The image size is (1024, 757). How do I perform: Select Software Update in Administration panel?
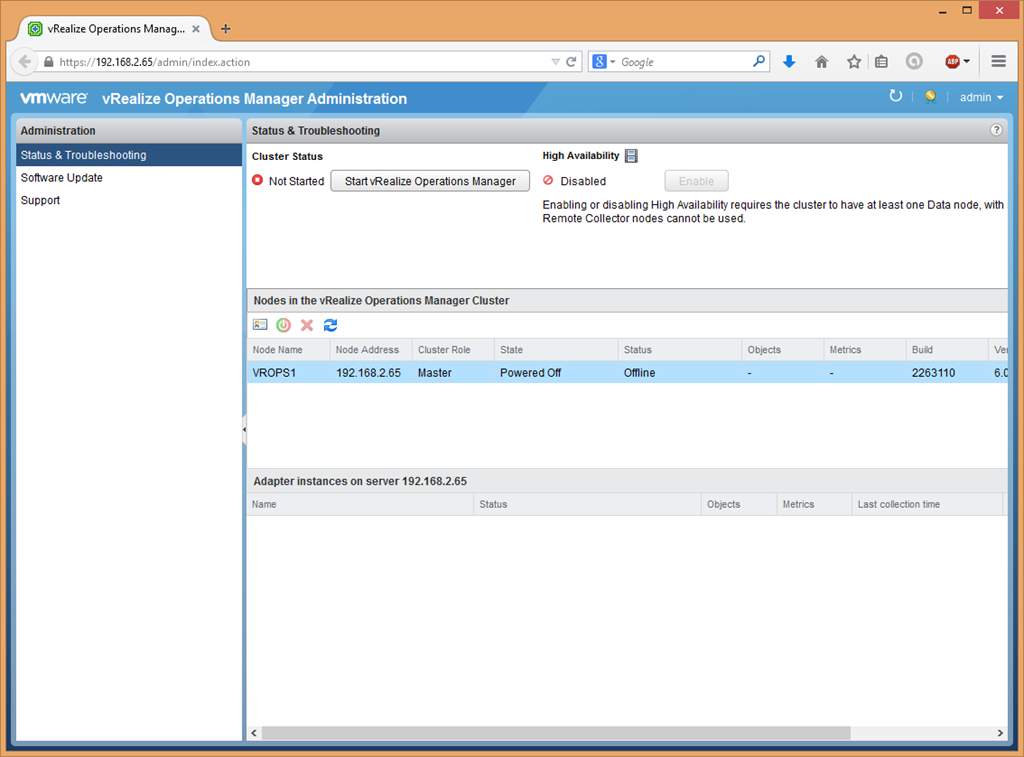pyautogui.click(x=62, y=178)
